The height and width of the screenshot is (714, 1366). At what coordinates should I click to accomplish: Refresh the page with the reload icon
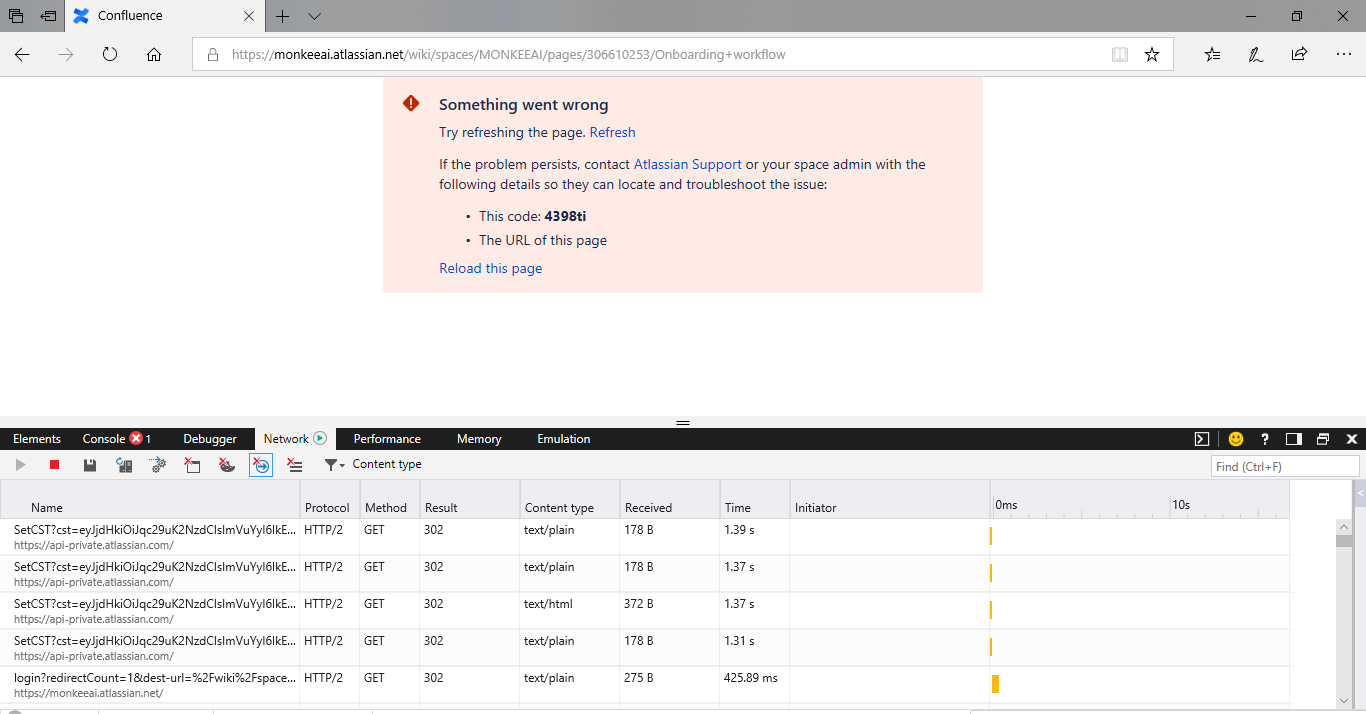110,55
